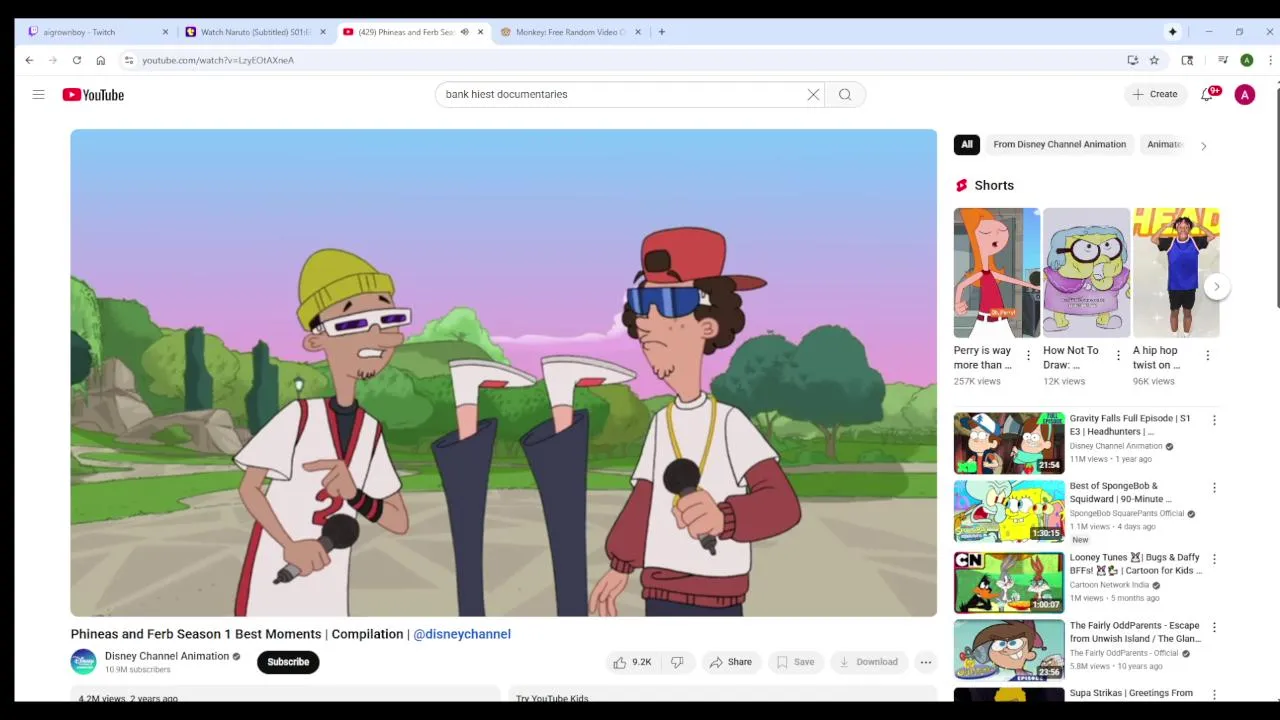Open media controls in browser toolbar

pos(1222,60)
